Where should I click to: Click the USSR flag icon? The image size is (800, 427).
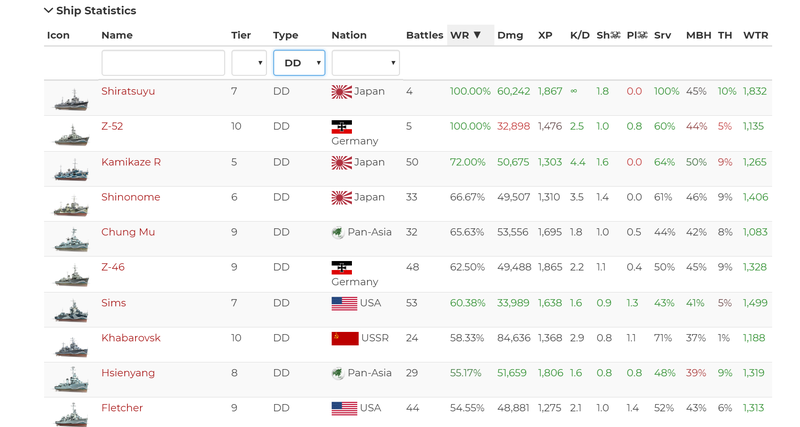tap(344, 339)
